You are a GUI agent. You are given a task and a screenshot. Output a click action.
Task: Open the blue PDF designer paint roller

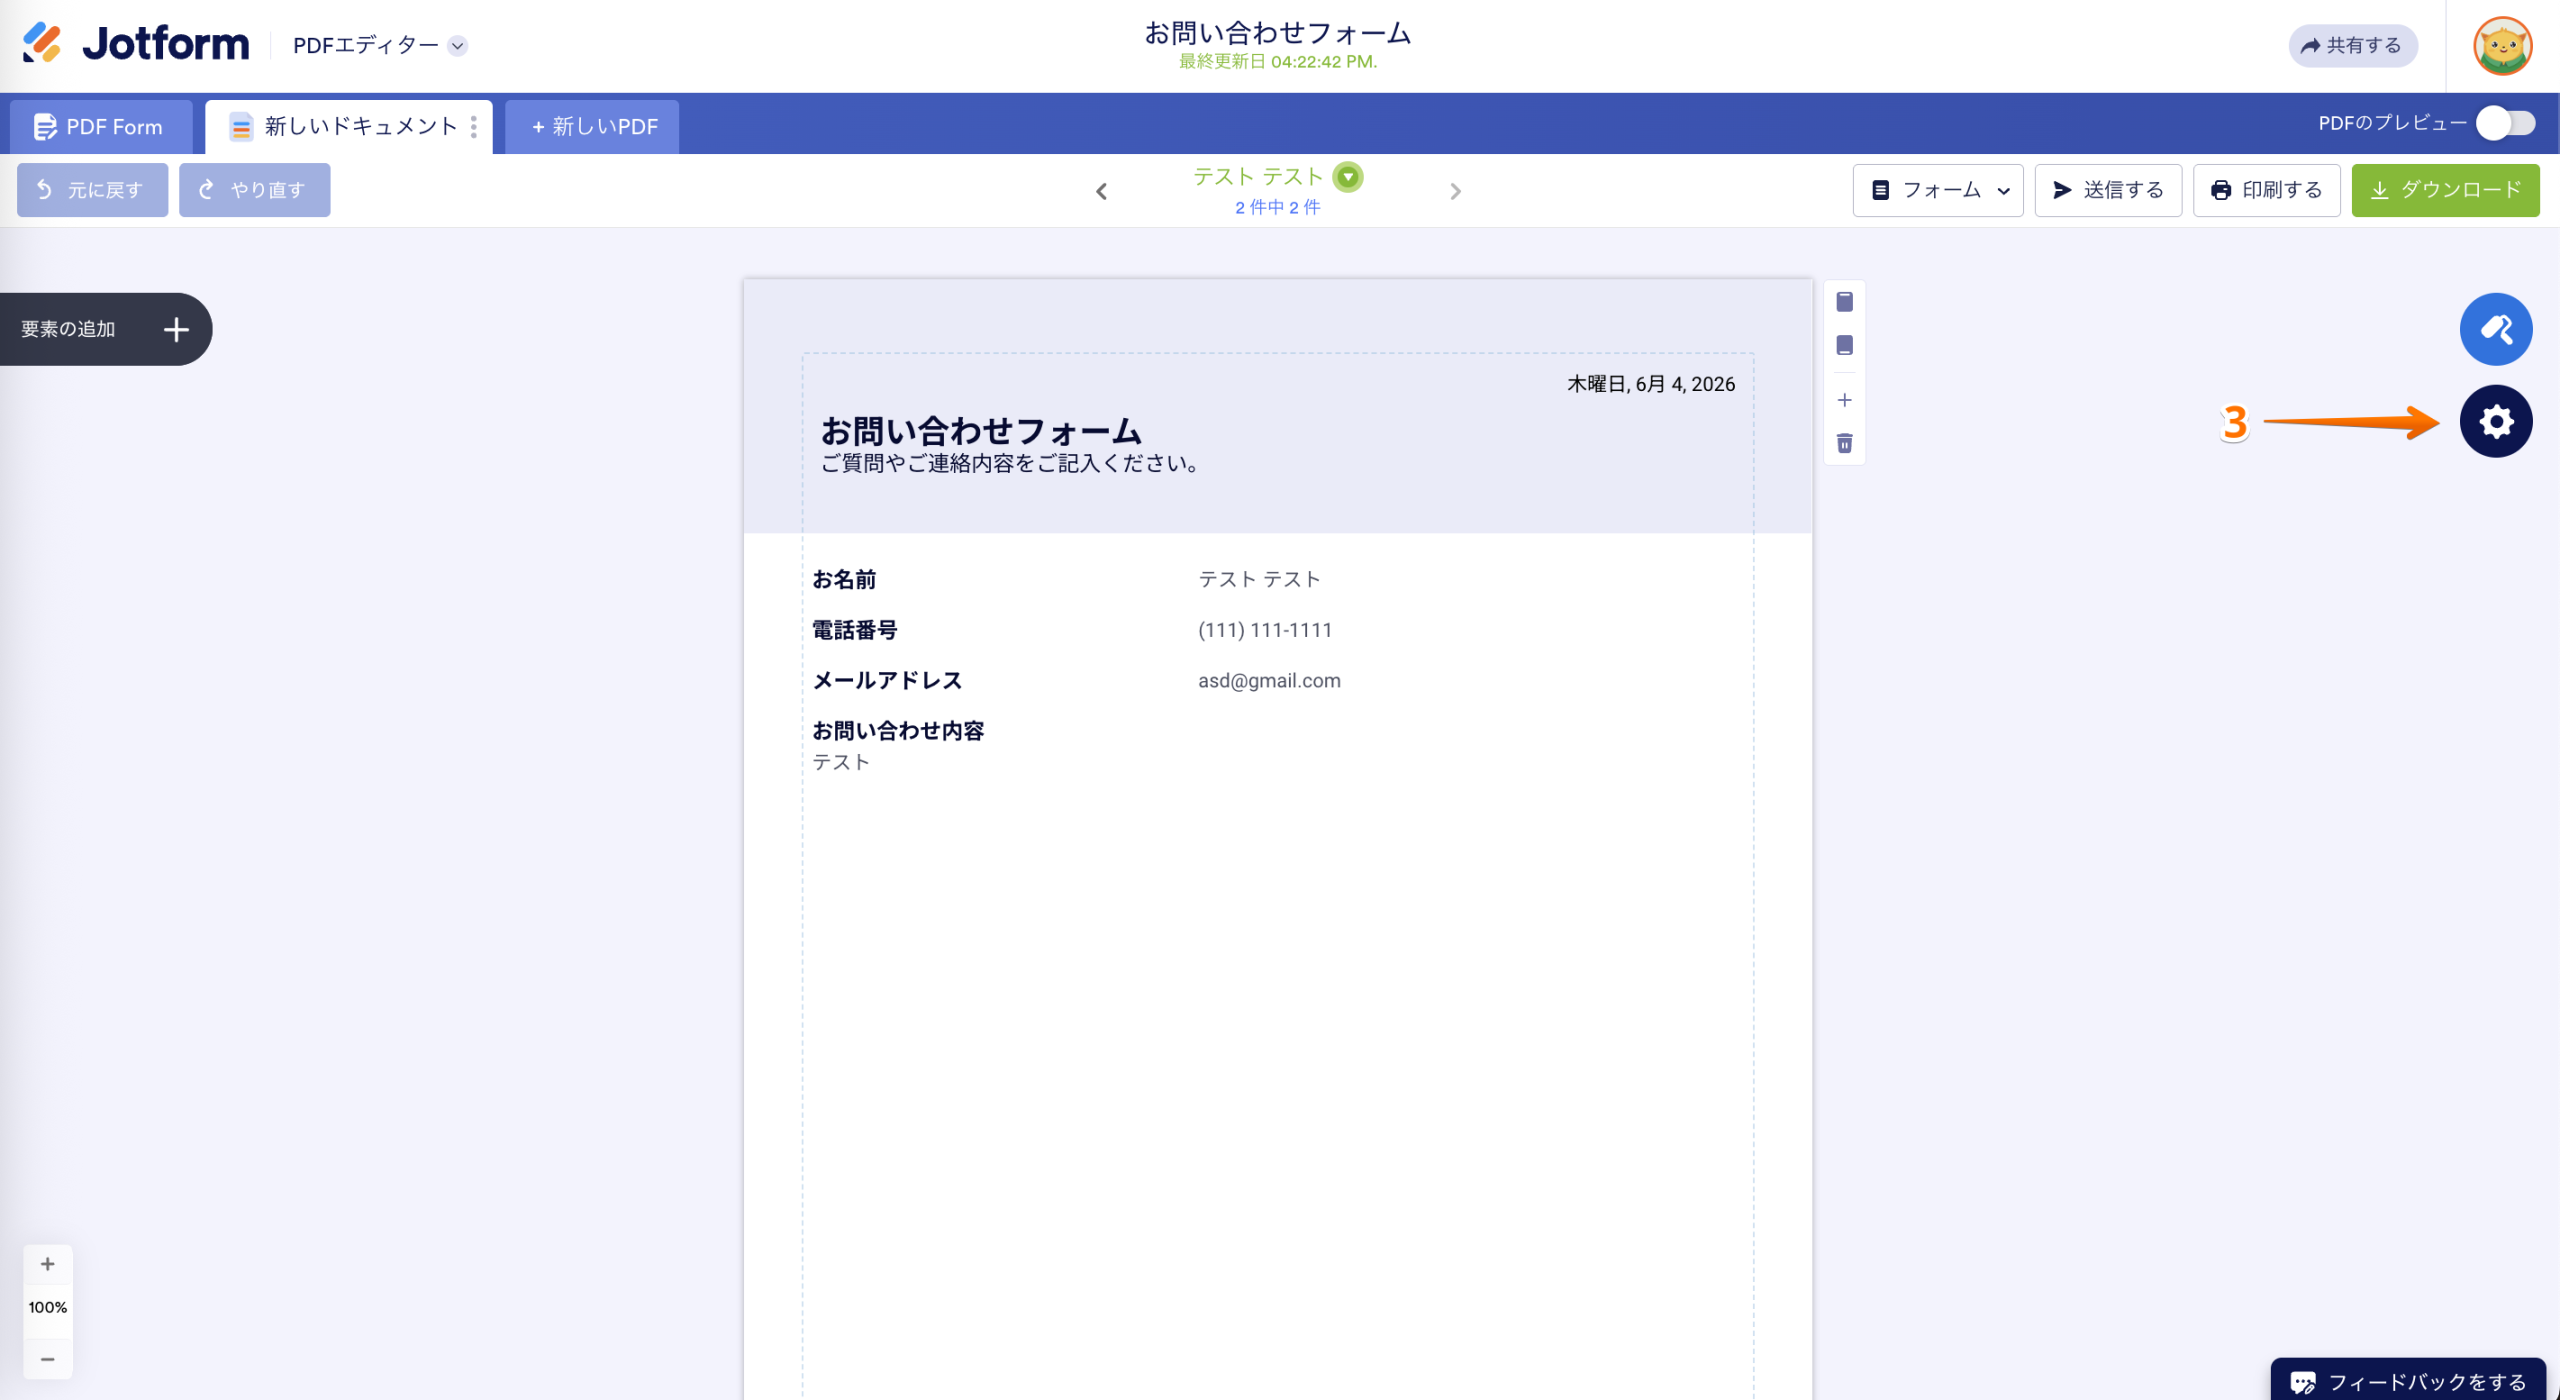pyautogui.click(x=2496, y=329)
